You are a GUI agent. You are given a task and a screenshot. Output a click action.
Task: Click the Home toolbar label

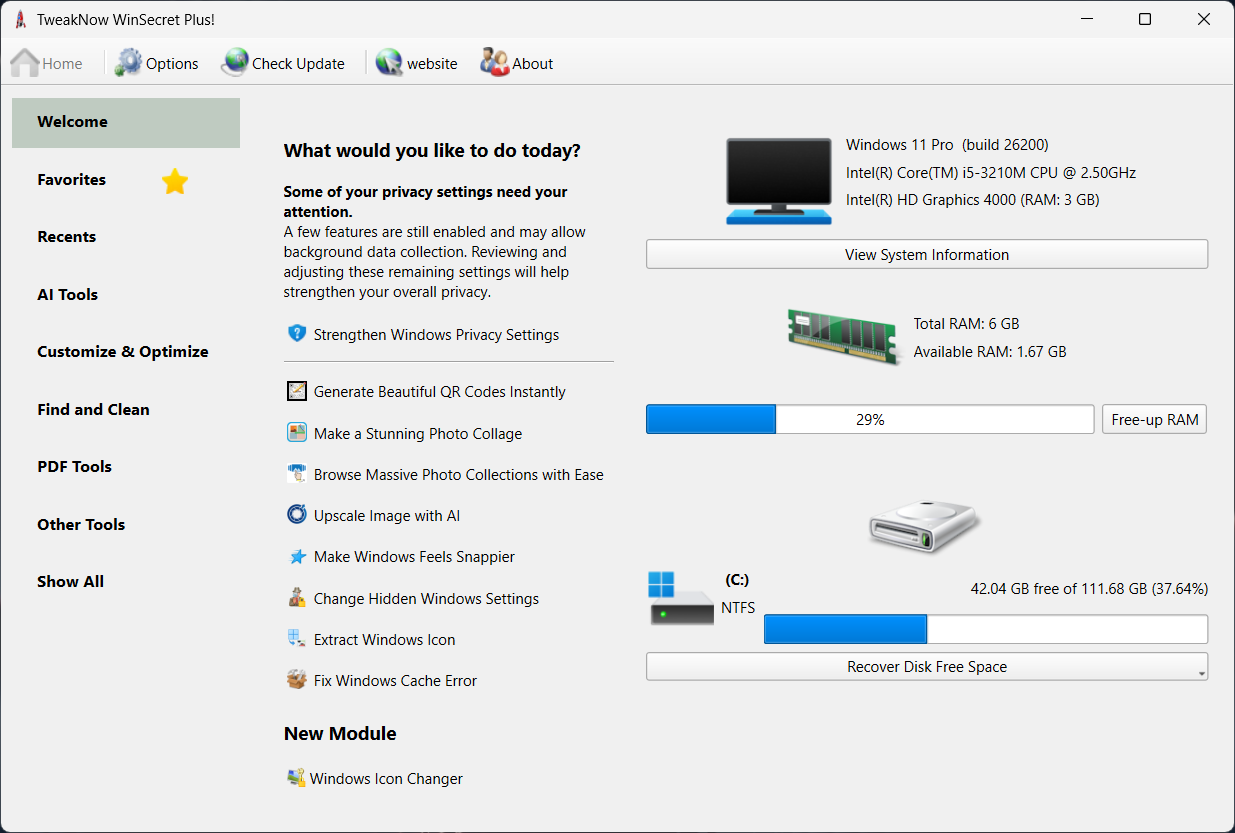pyautogui.click(x=62, y=64)
